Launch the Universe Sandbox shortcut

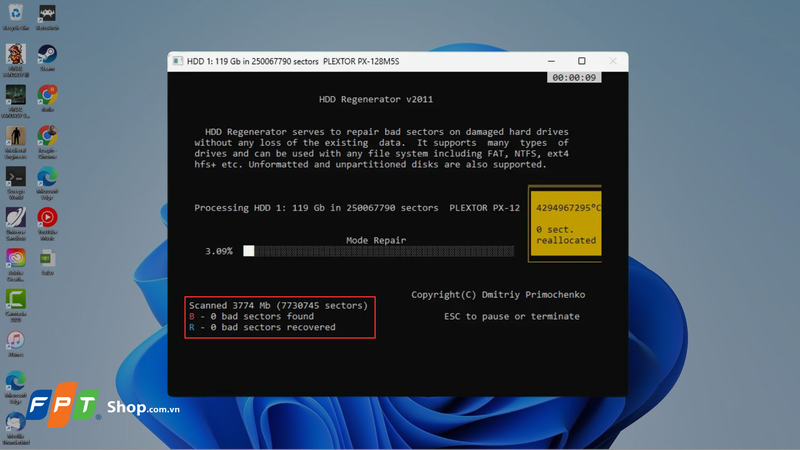[16, 223]
